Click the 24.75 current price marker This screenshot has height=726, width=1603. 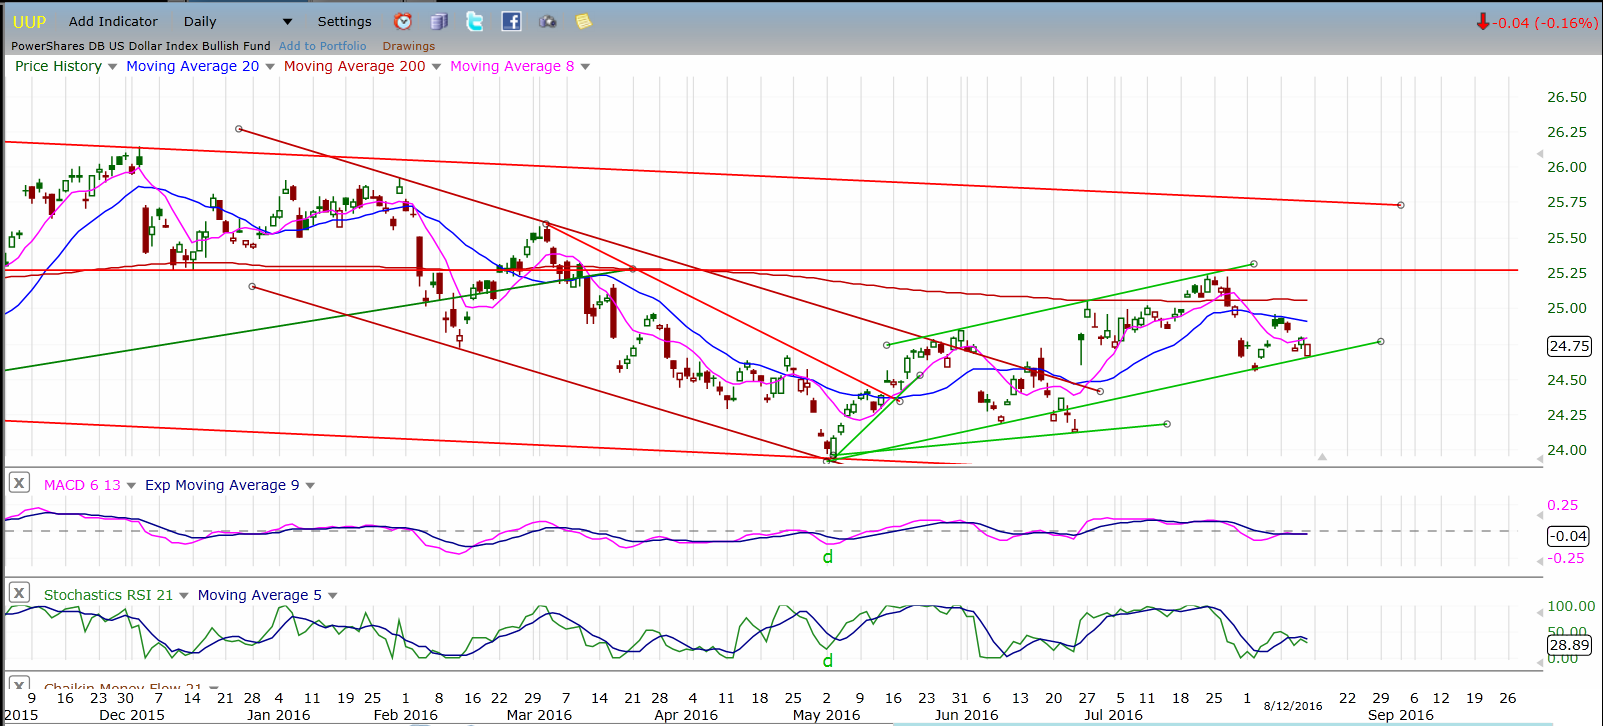point(1568,346)
